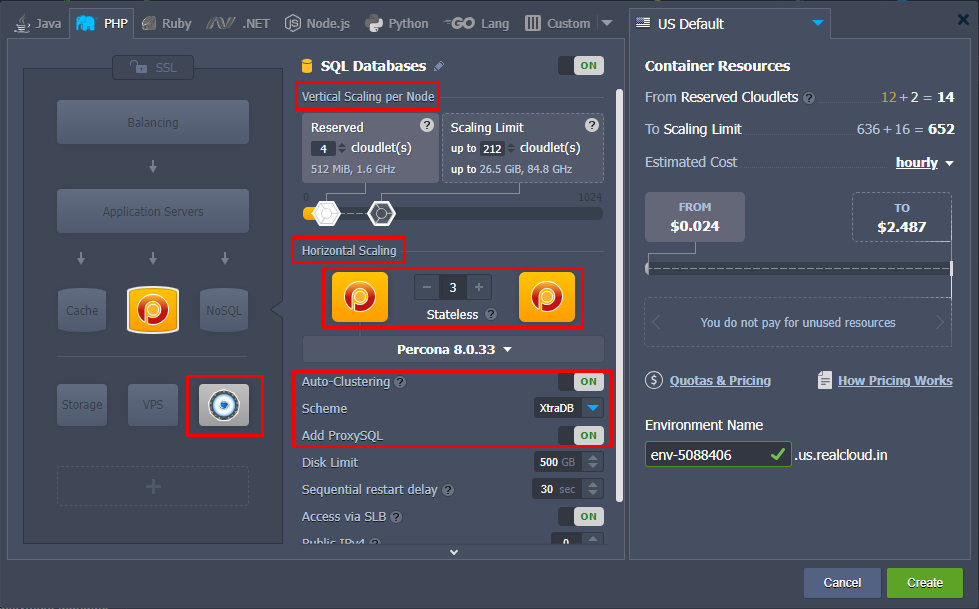The width and height of the screenshot is (979, 609).
Task: Switch to the Python tab
Action: [396, 23]
